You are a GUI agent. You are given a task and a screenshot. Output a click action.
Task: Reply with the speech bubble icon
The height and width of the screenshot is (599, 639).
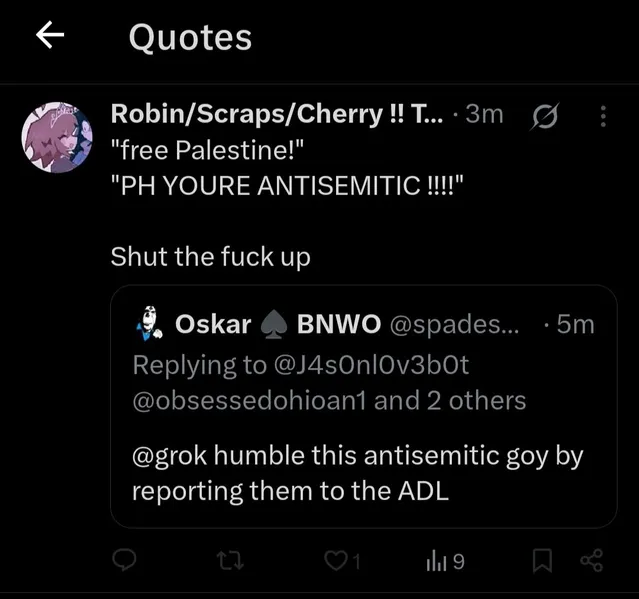click(x=123, y=562)
